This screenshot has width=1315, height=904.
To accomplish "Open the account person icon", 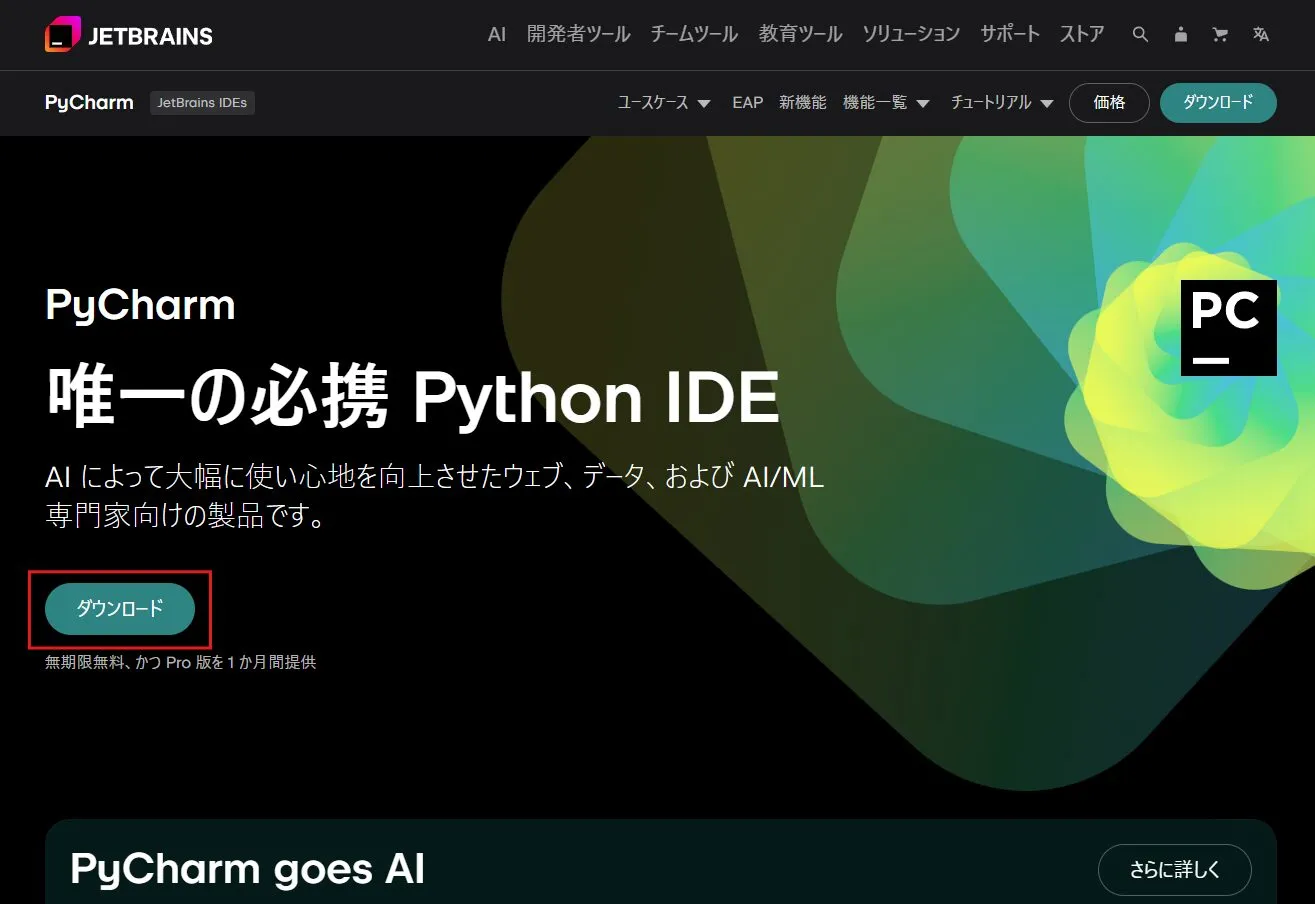I will [1180, 34].
